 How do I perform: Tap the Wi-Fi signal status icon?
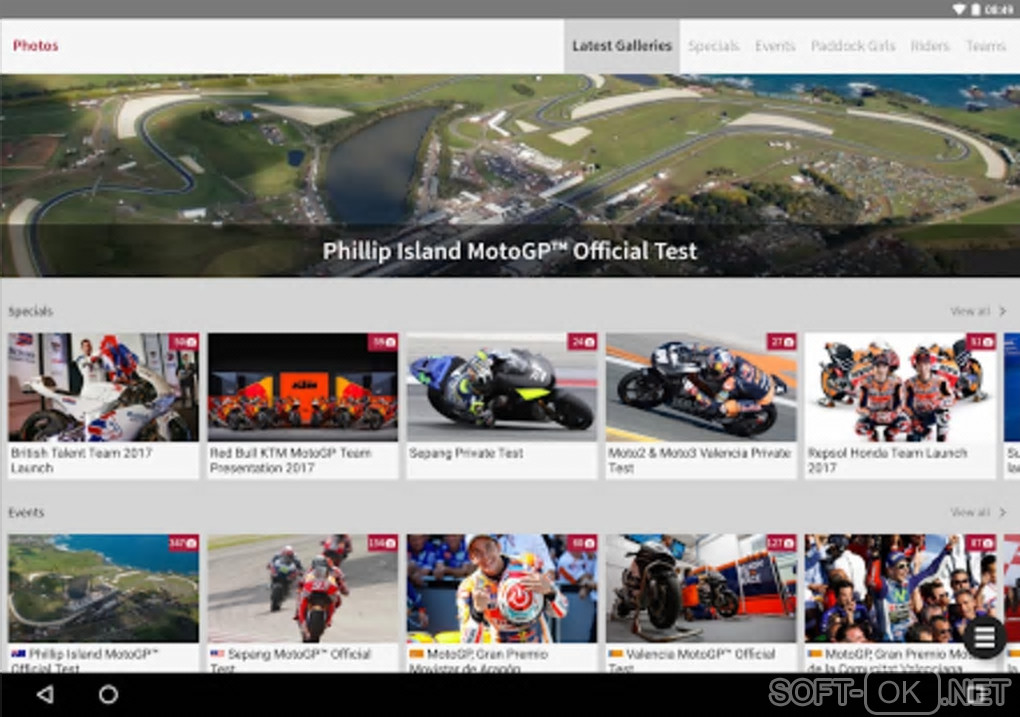tap(959, 9)
